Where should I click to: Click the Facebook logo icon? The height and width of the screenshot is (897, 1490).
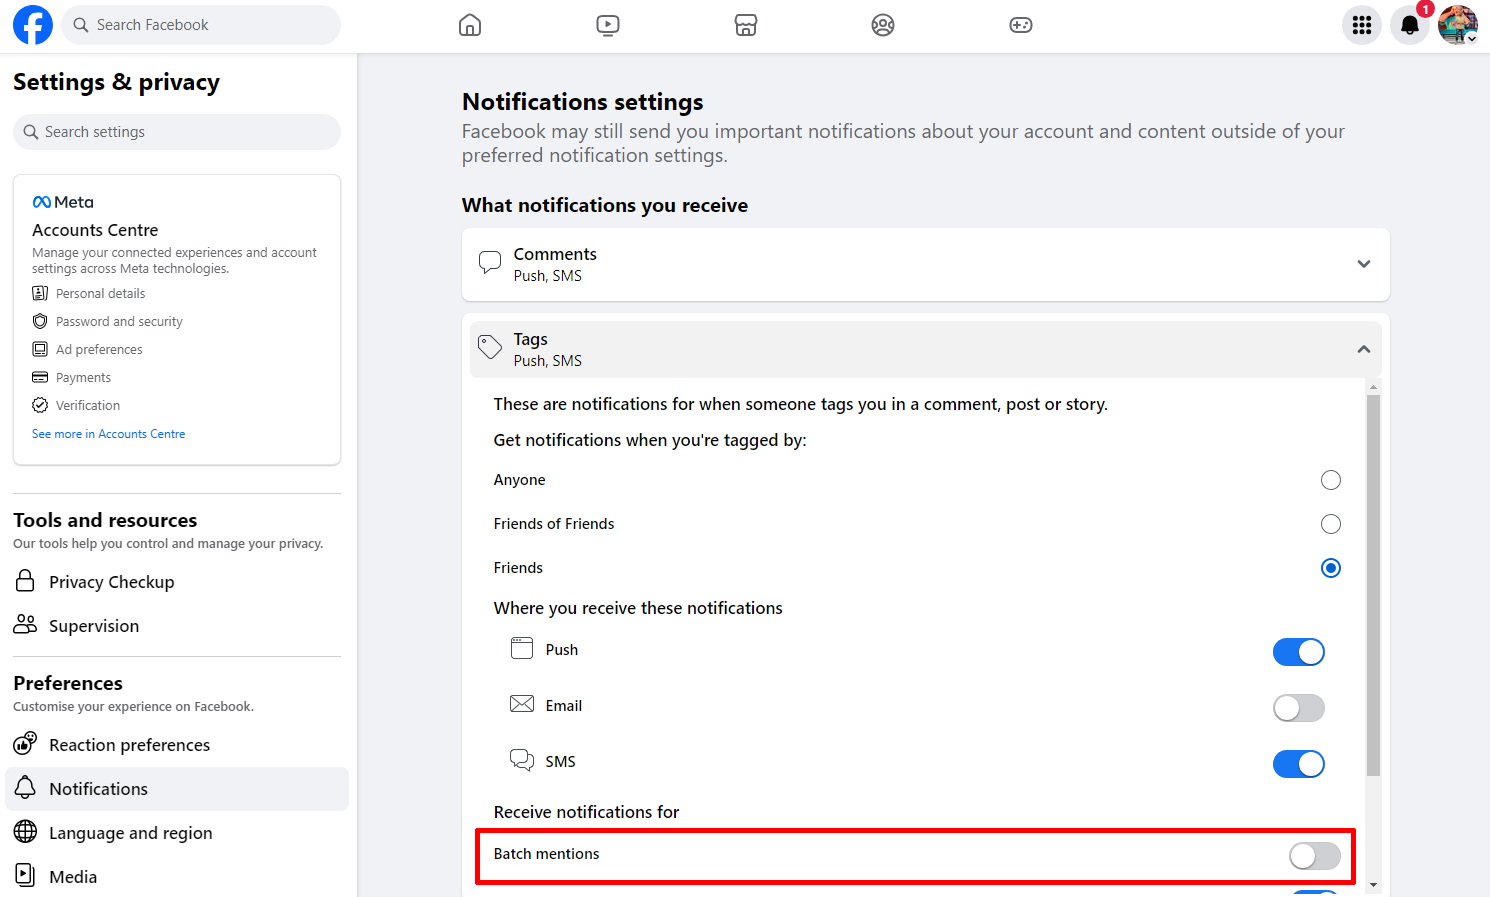(32, 25)
